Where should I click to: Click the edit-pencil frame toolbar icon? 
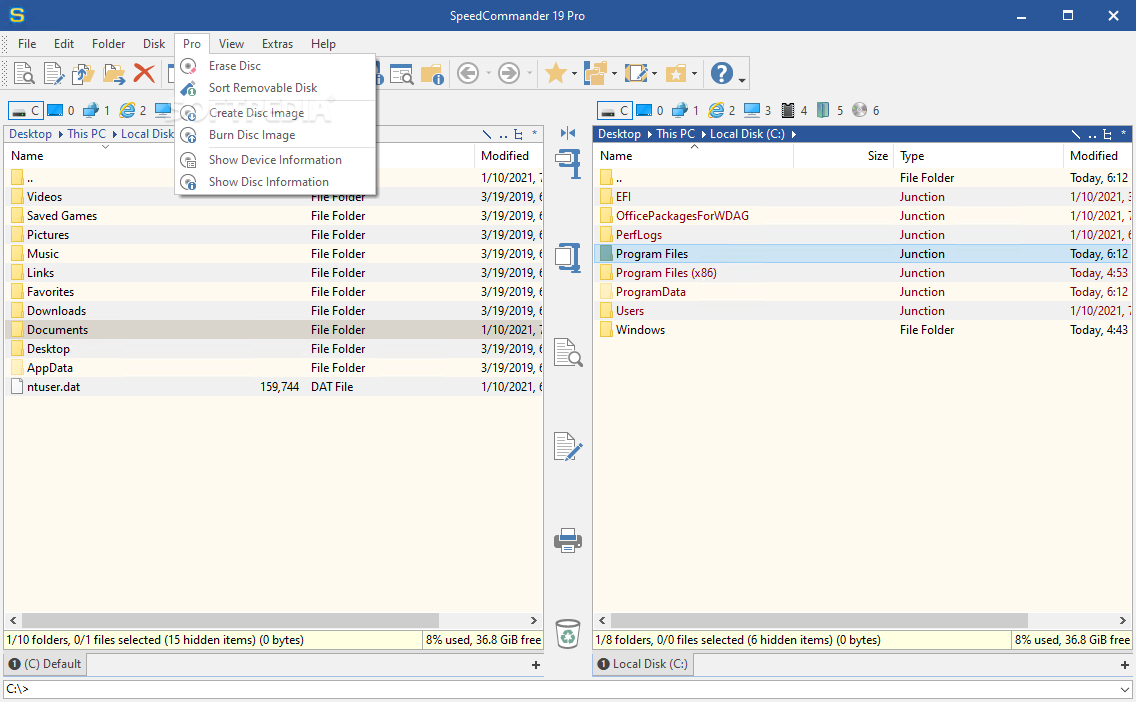click(635, 73)
